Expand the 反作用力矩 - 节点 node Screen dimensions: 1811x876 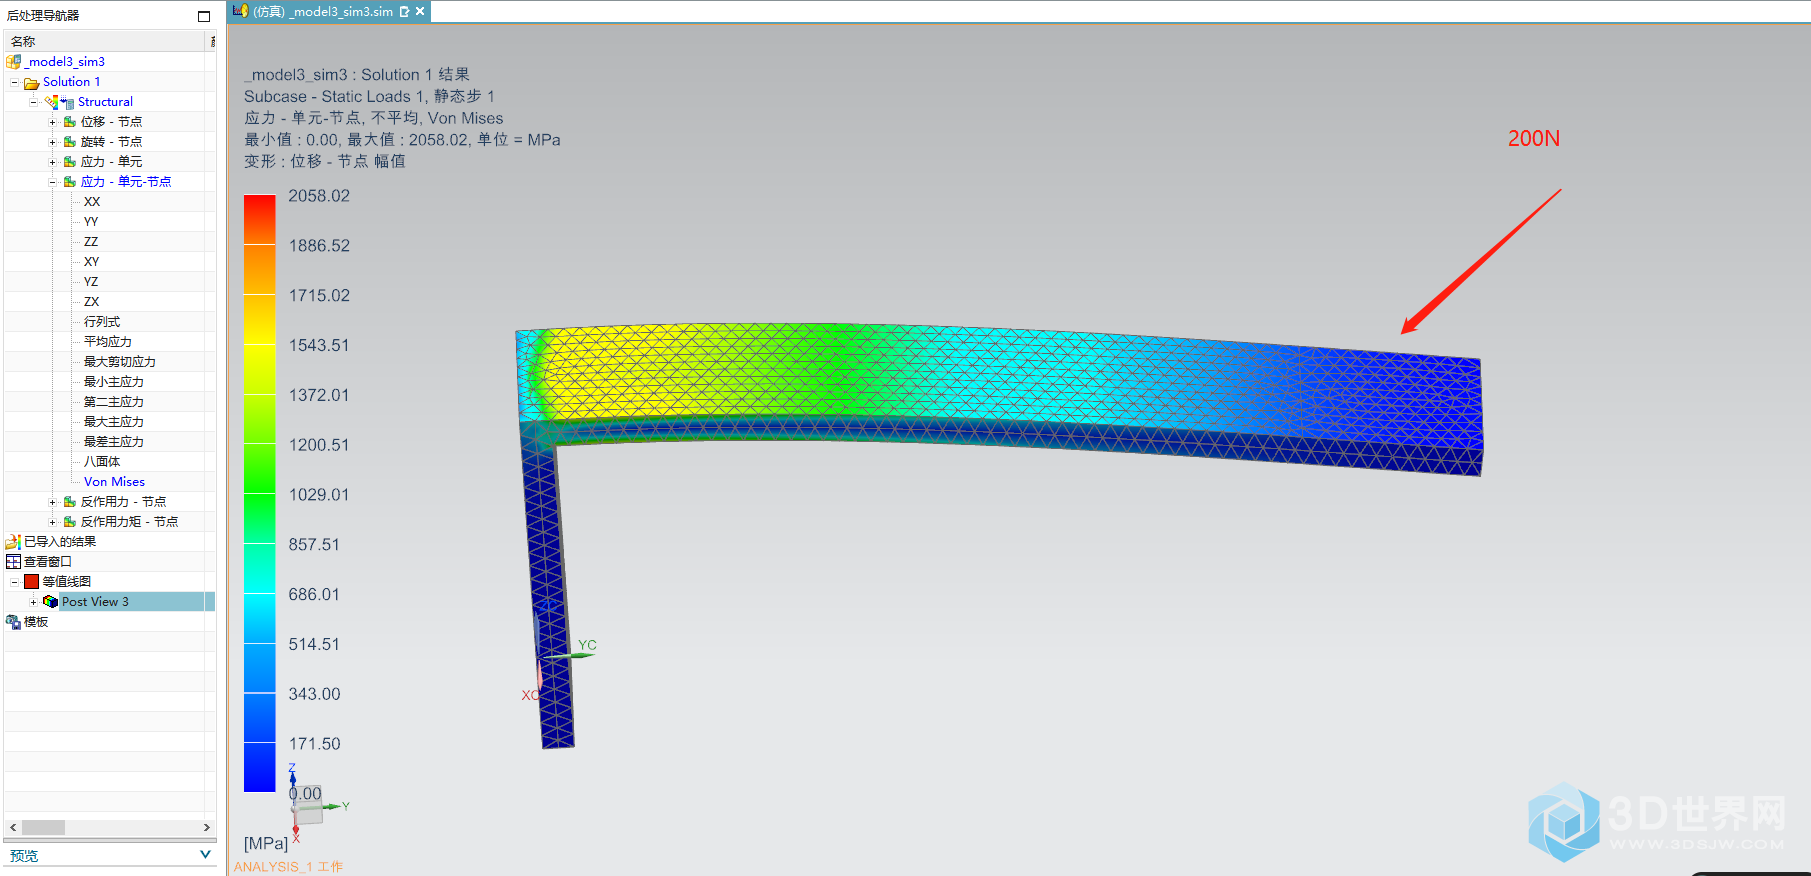tap(53, 522)
